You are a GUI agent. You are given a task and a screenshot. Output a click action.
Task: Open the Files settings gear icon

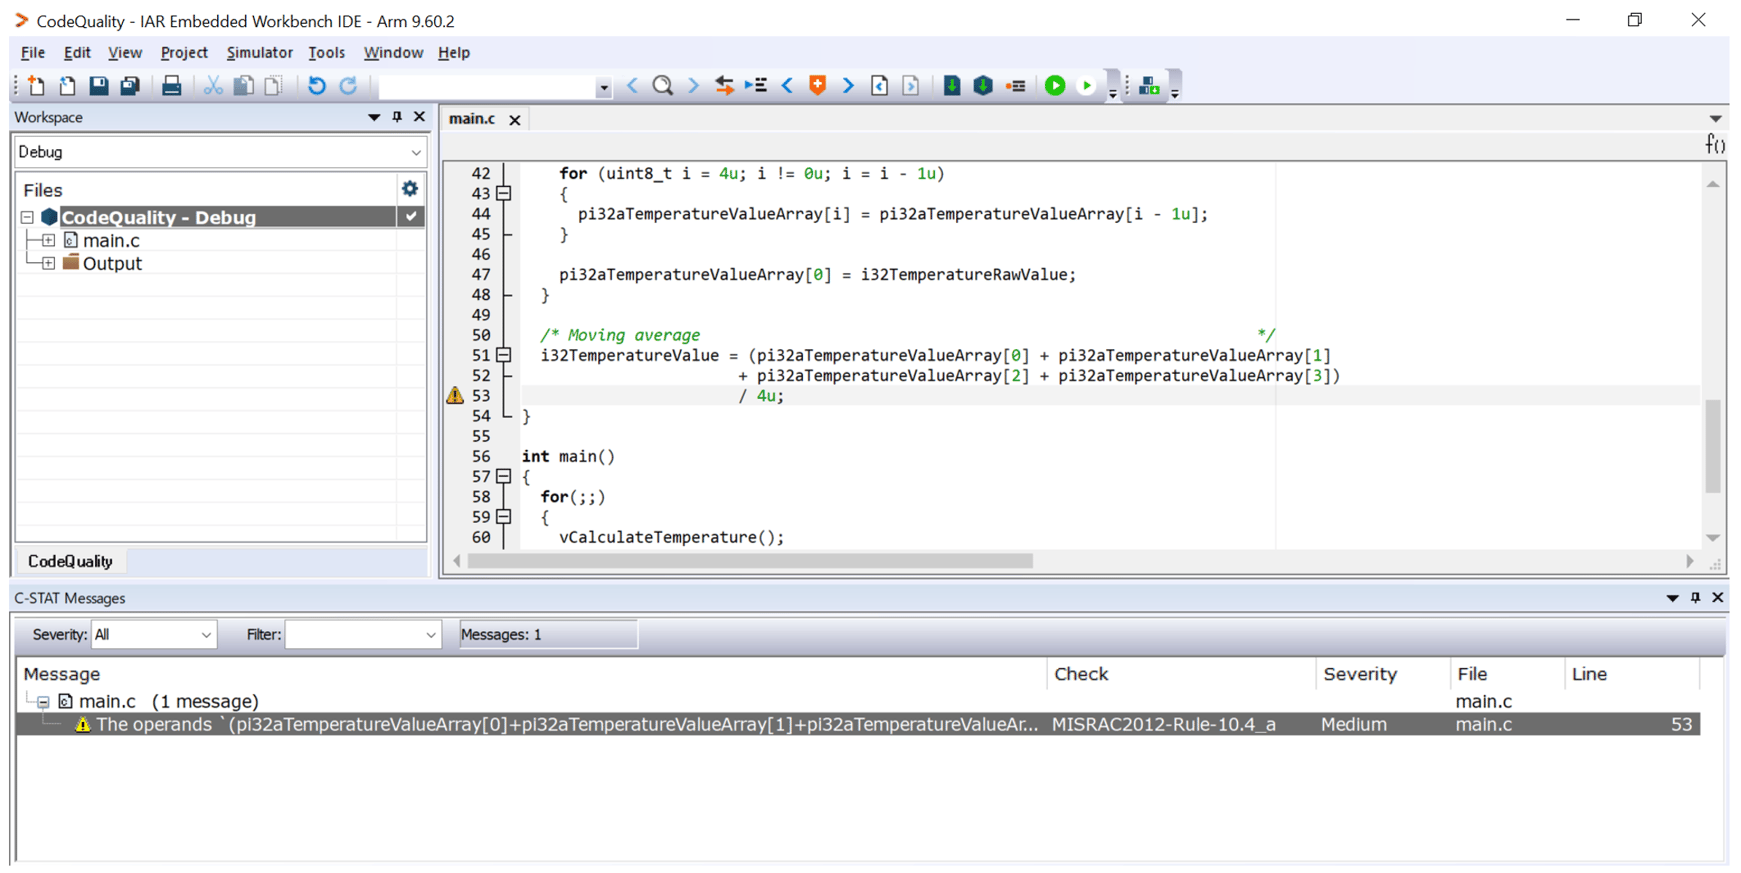pos(410,189)
